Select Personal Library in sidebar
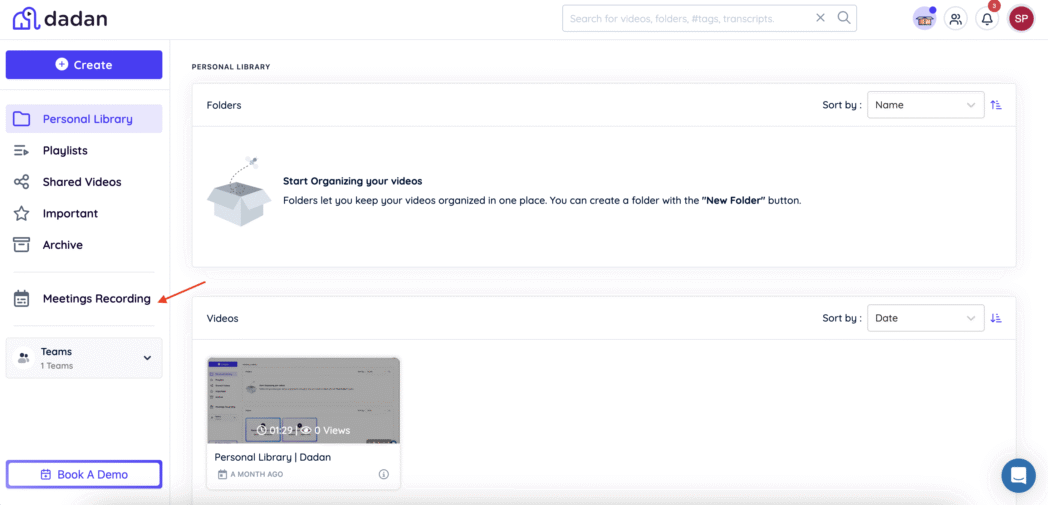 coord(84,119)
